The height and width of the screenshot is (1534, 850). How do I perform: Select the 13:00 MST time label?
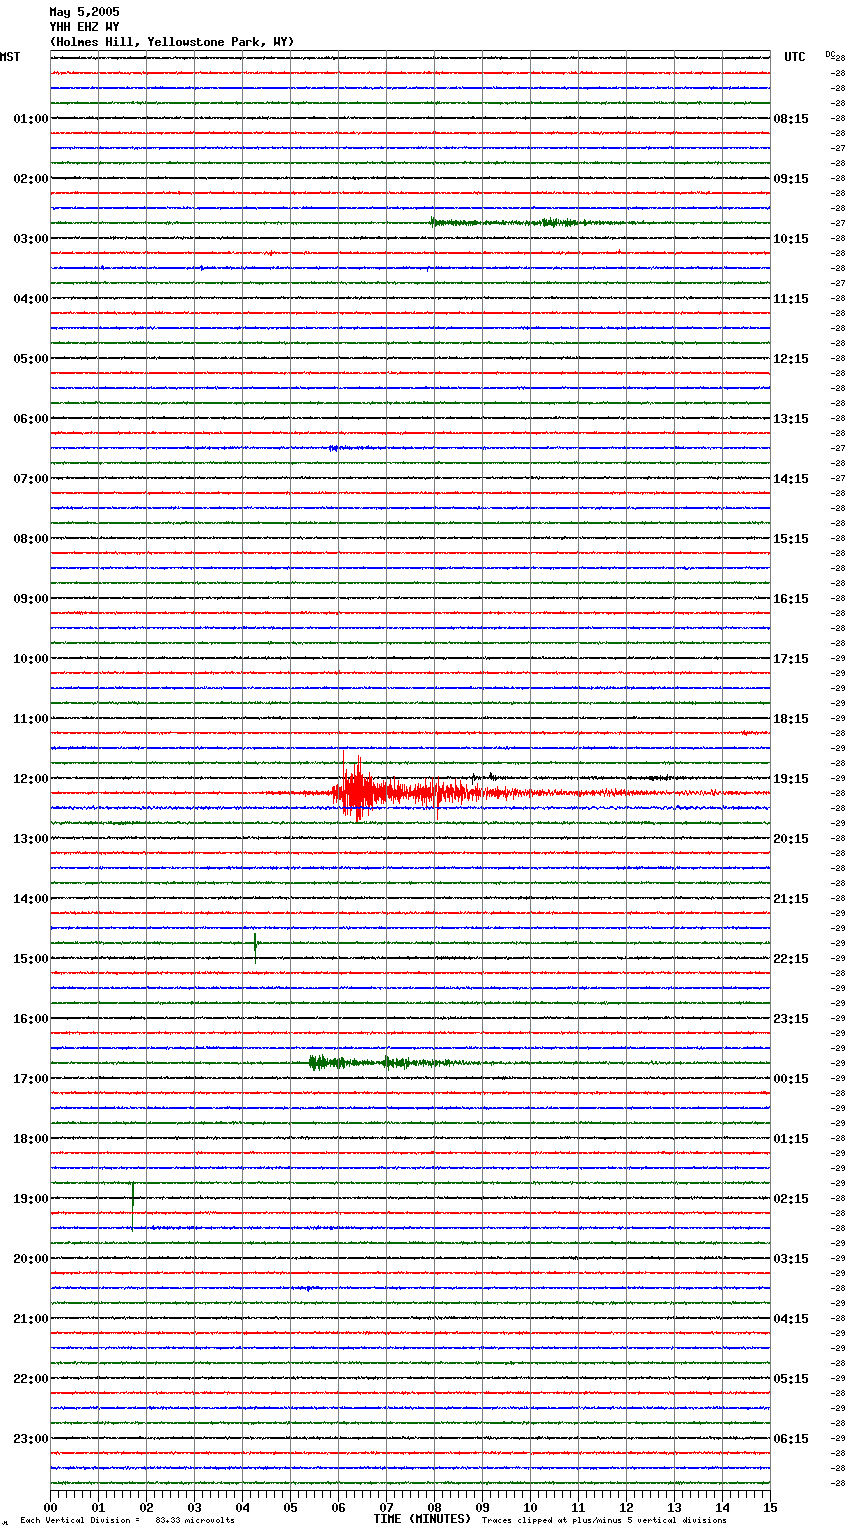31,839
